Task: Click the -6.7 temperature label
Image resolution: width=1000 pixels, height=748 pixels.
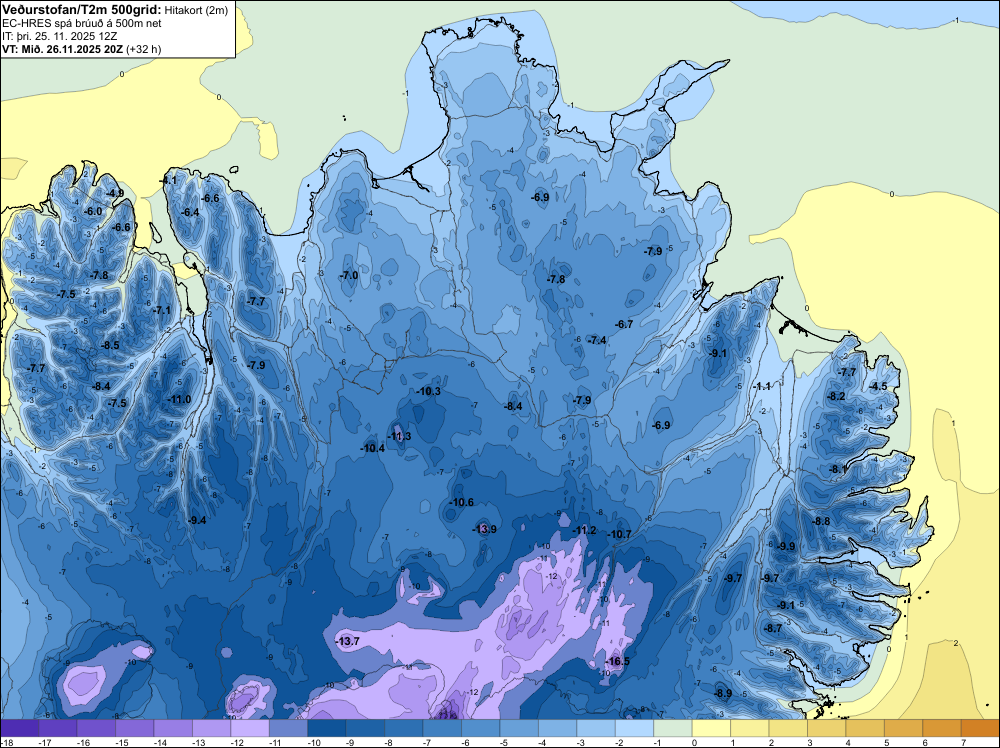Action: [624, 324]
